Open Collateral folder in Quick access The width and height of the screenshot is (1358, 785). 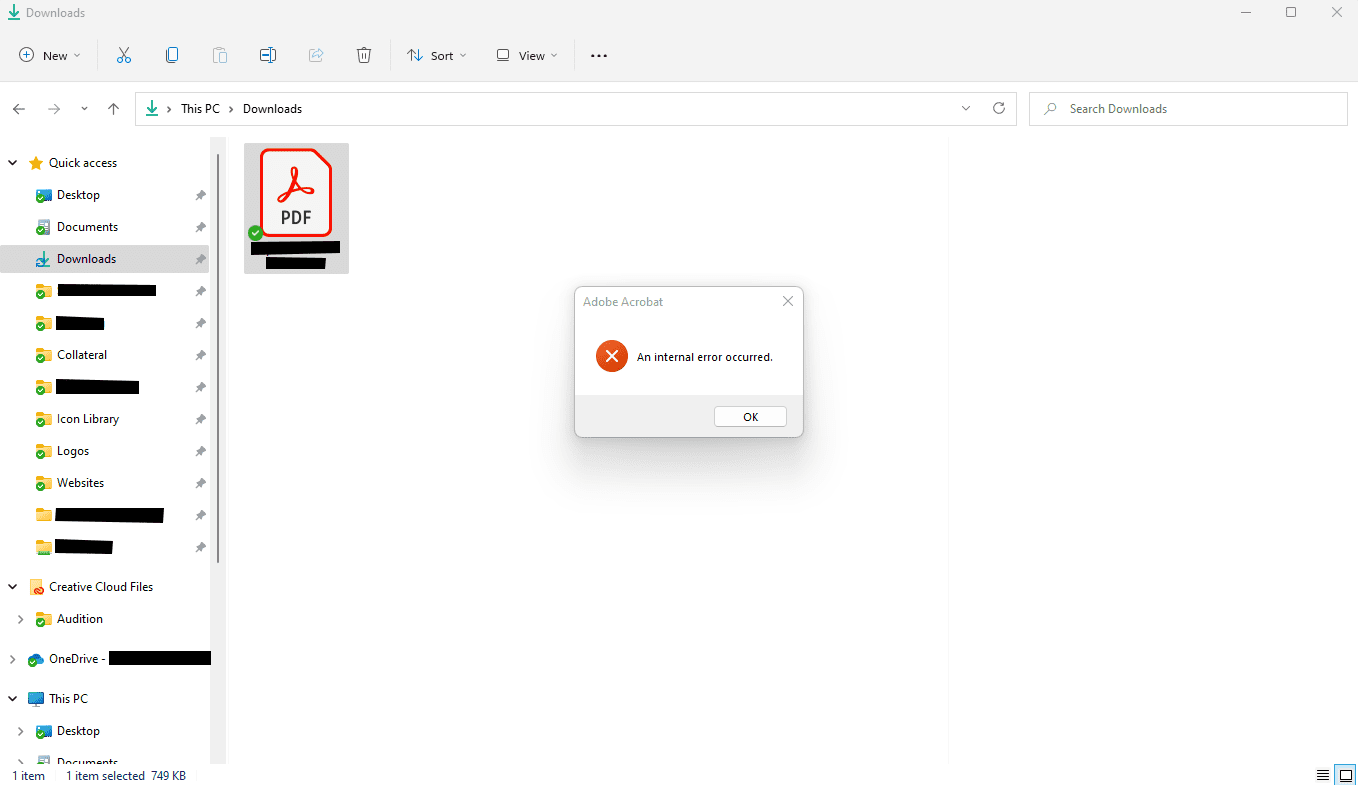81,355
